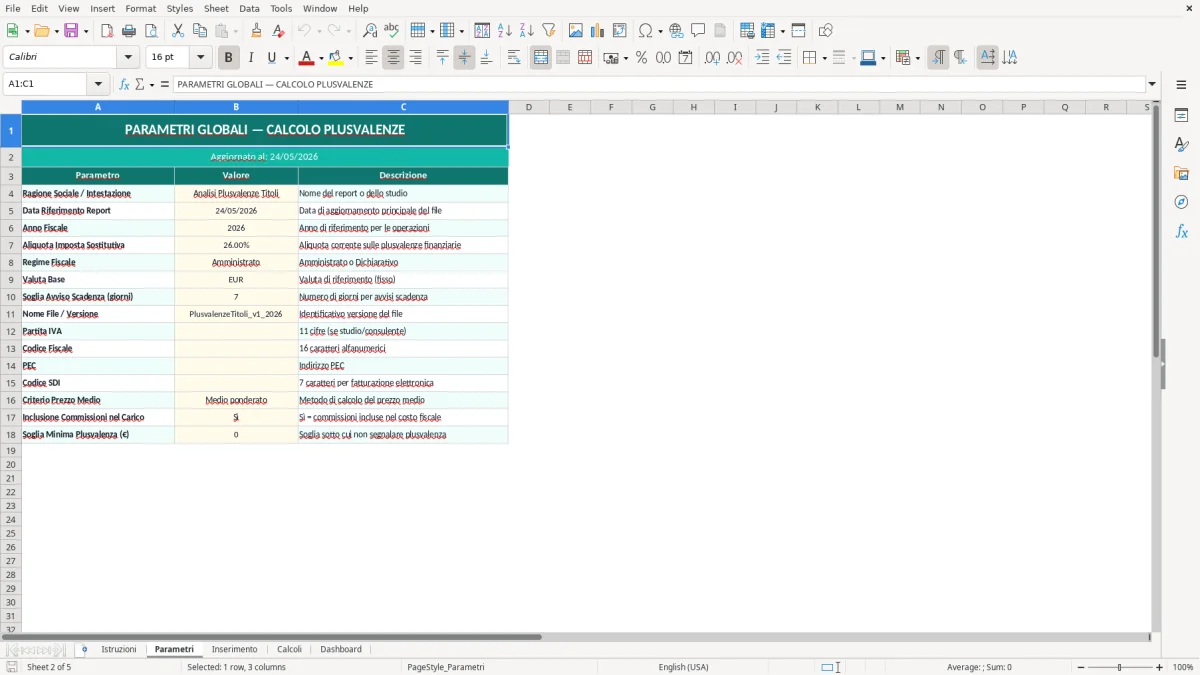Viewport: 1200px width, 675px height.
Task: Click Clear Direct Formatting icon
Action: pos(278,31)
